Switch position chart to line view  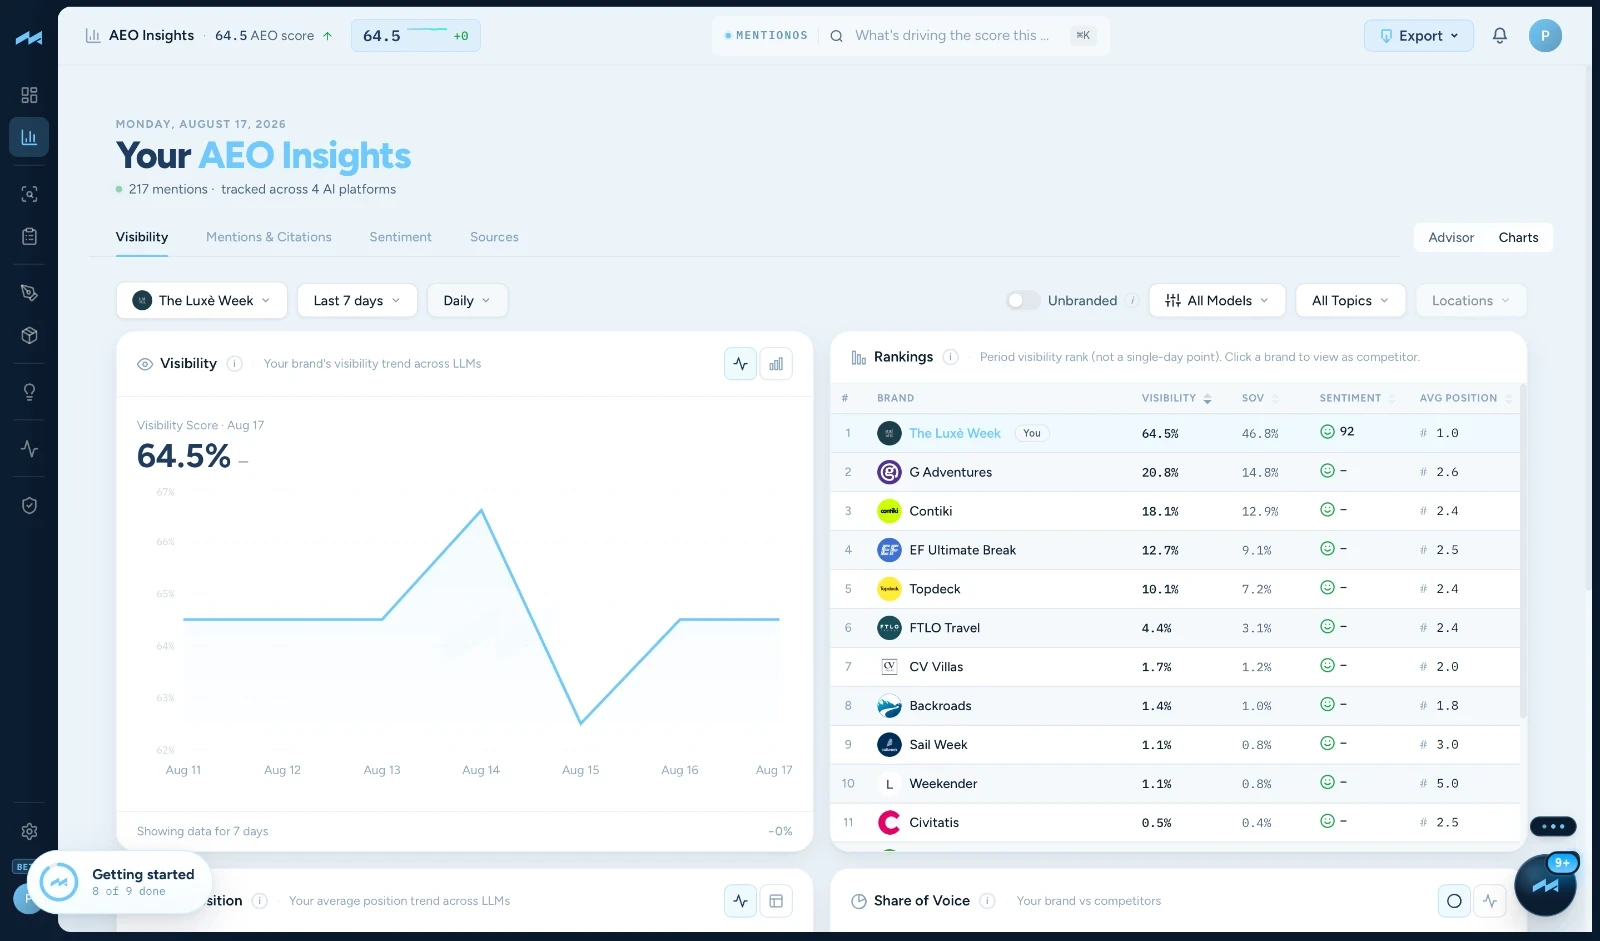[740, 901]
